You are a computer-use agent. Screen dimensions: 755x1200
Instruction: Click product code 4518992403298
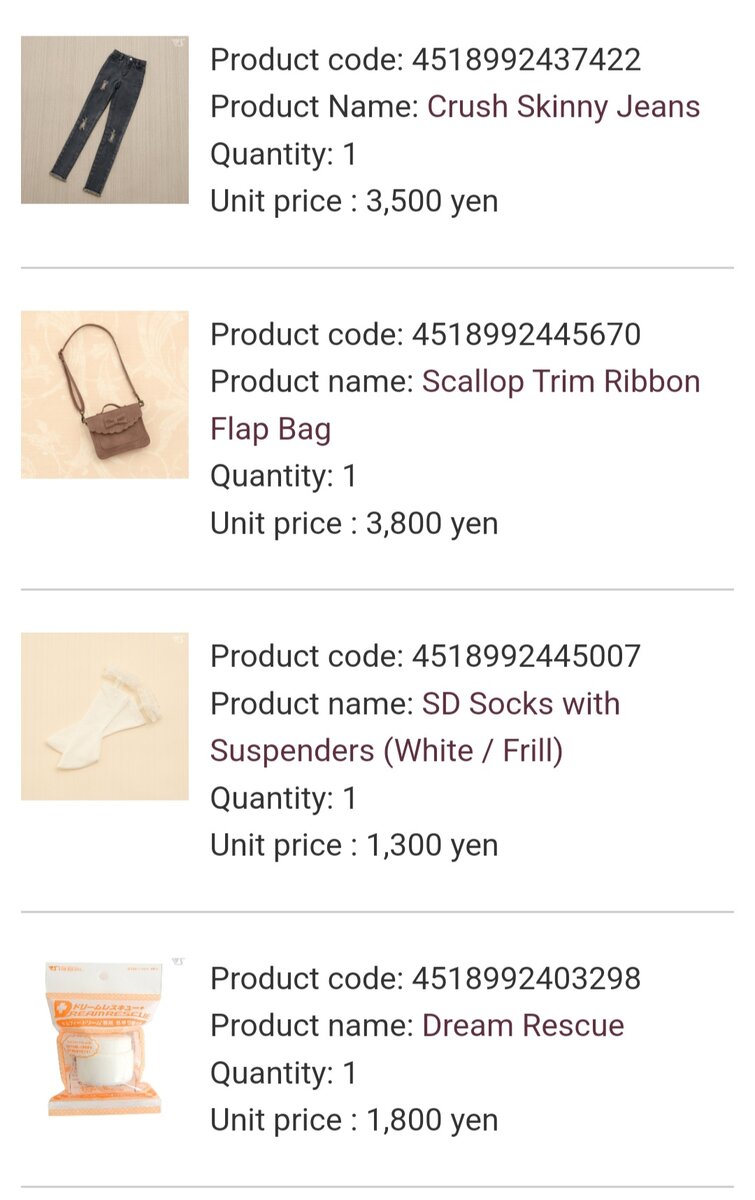point(526,979)
